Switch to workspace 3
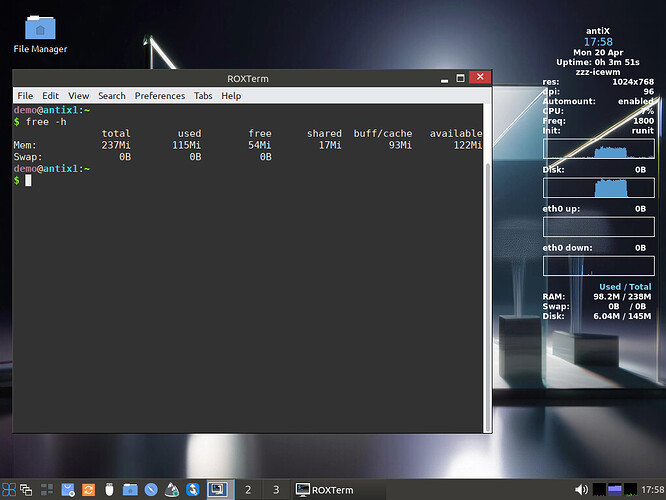This screenshot has width=666, height=500. pyautogui.click(x=276, y=490)
